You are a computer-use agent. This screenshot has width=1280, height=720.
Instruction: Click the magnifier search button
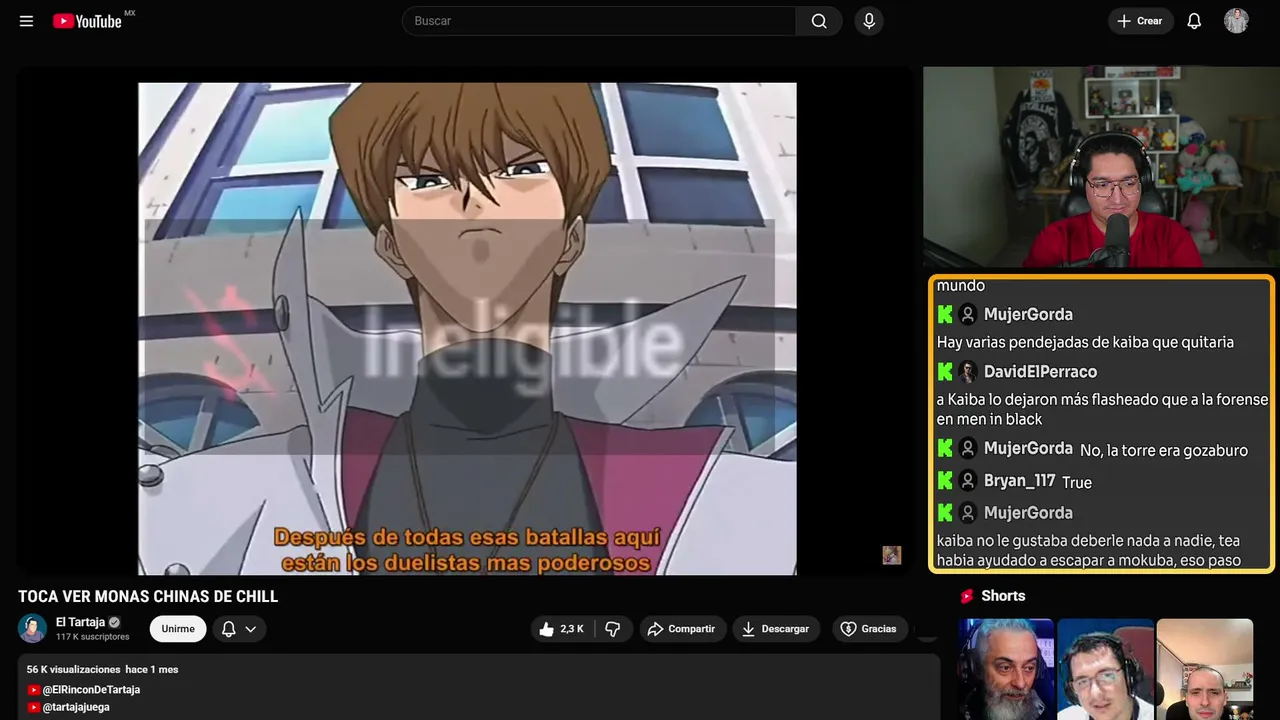click(x=819, y=21)
